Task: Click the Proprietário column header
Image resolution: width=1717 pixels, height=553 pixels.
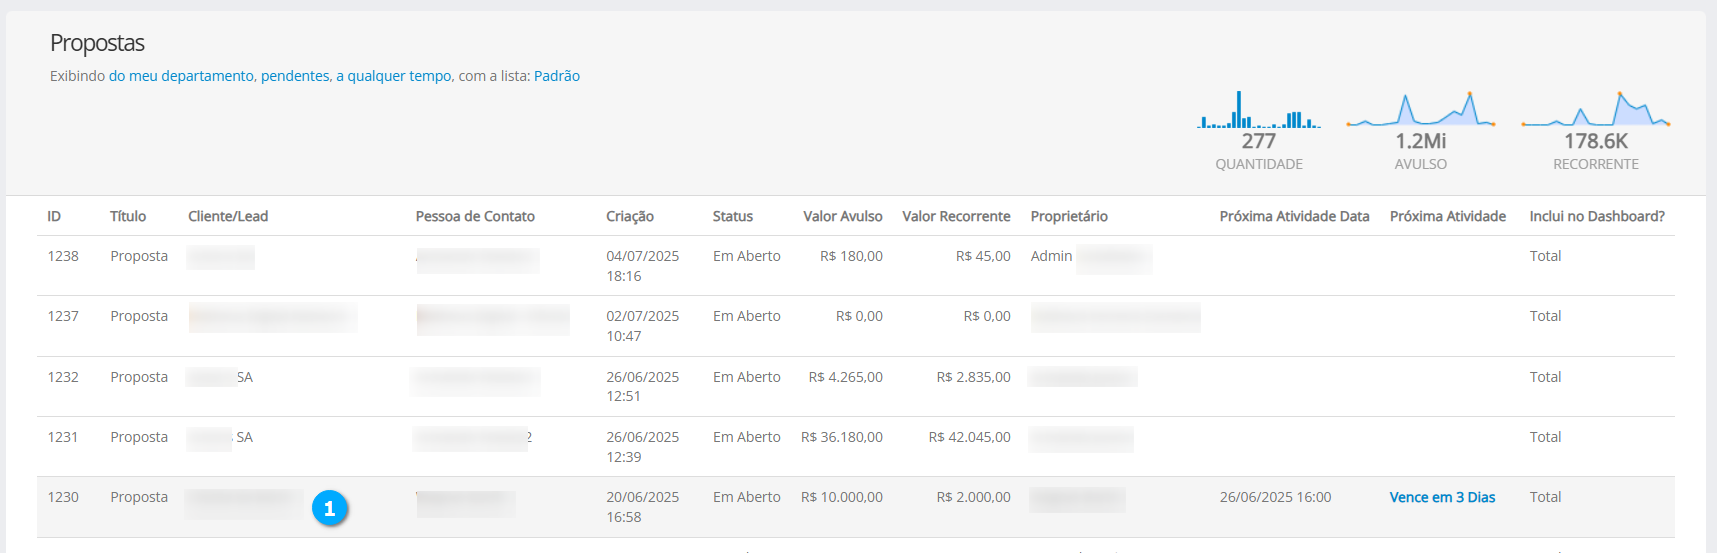Action: click(x=1069, y=216)
